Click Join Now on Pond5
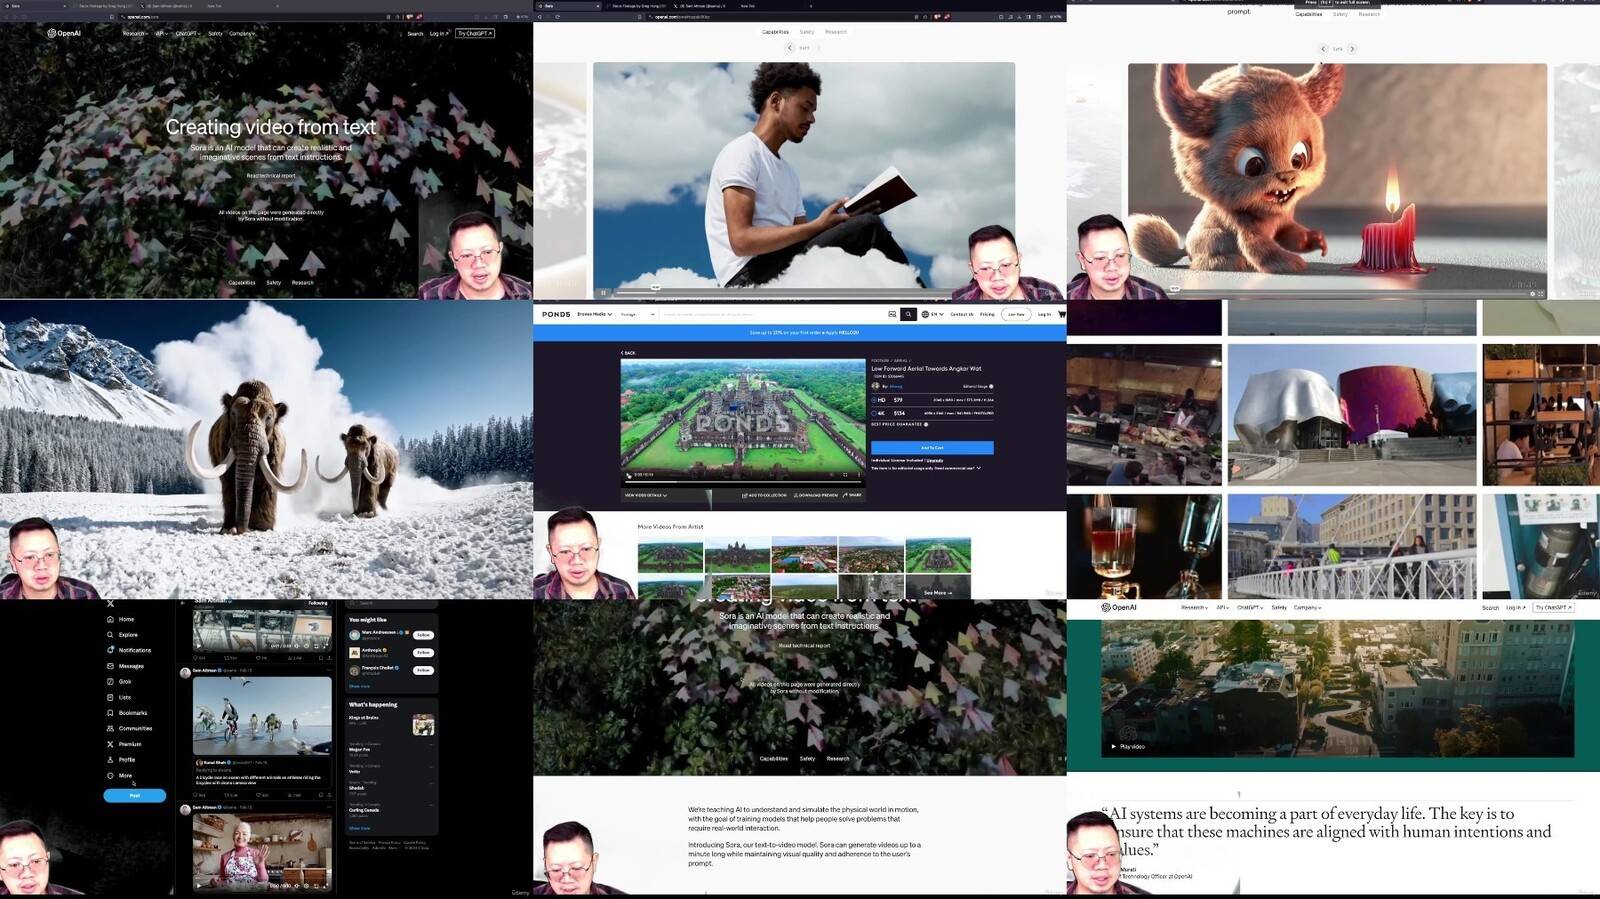Screen dimensions: 1600x899 click(1016, 314)
